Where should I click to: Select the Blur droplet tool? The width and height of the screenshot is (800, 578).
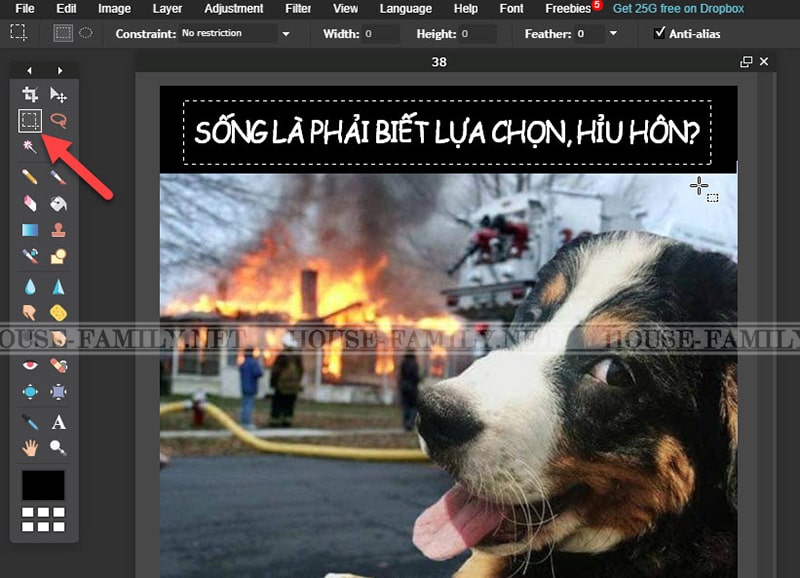coord(30,287)
